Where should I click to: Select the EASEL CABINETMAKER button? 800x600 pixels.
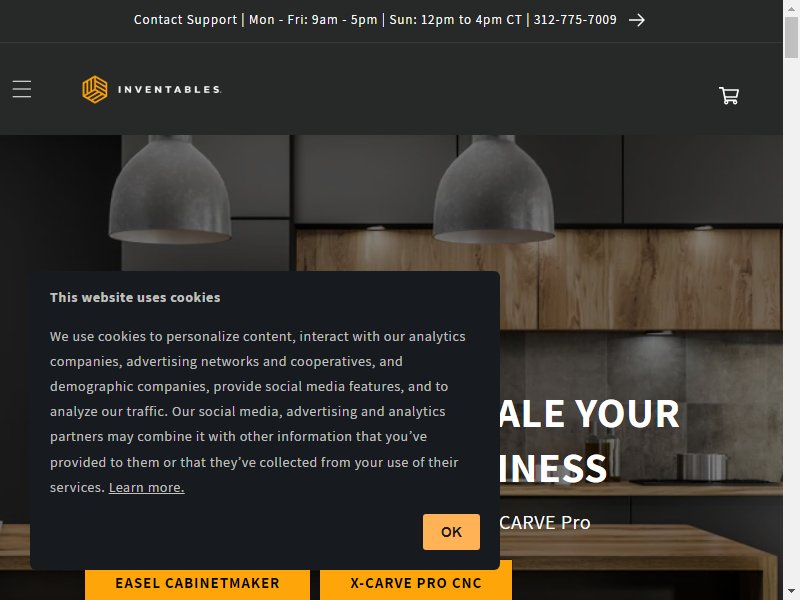(x=197, y=583)
